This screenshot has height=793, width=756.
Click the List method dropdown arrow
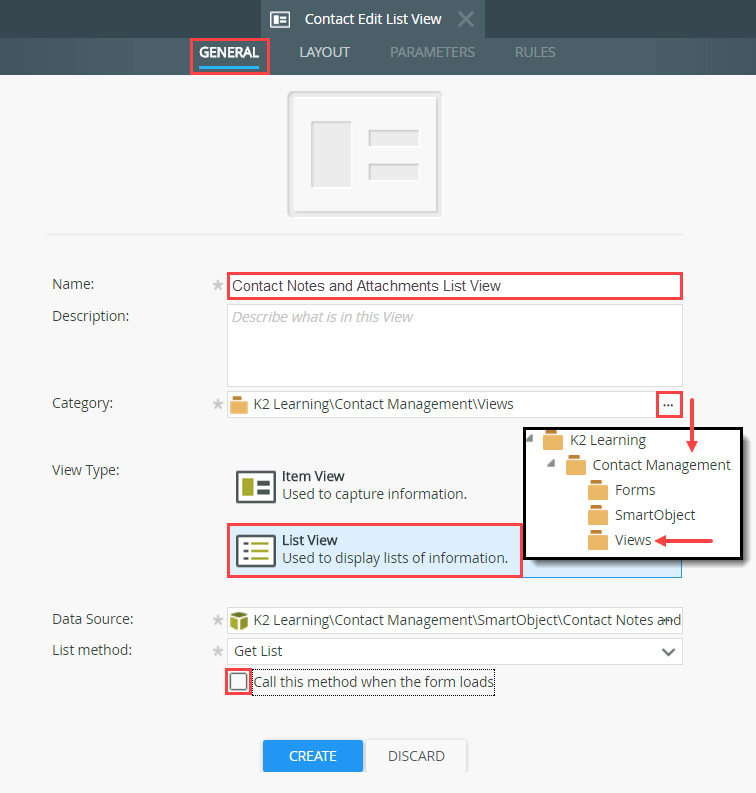669,652
